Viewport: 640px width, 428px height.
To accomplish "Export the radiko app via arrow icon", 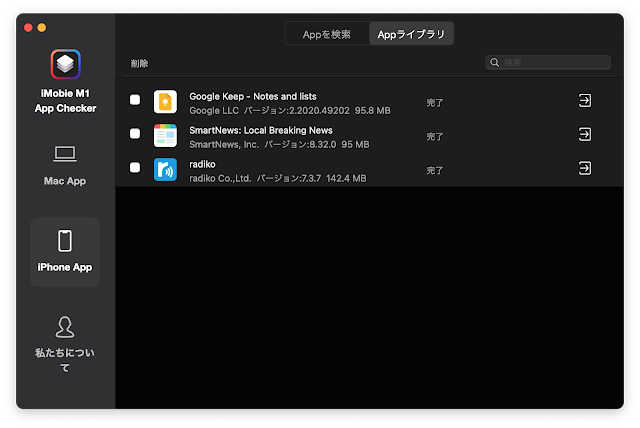I will (x=585, y=168).
